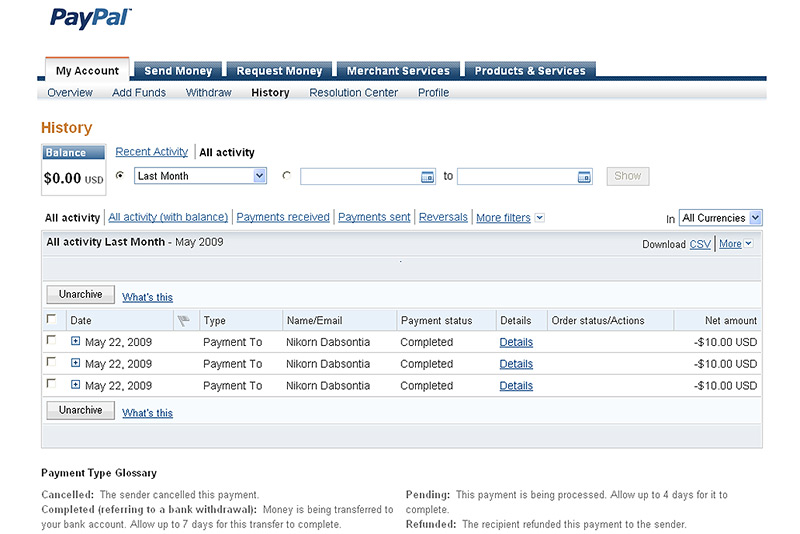Expand the first May 22, 2009 transaction row
This screenshot has height=534, width=800.
(76, 341)
